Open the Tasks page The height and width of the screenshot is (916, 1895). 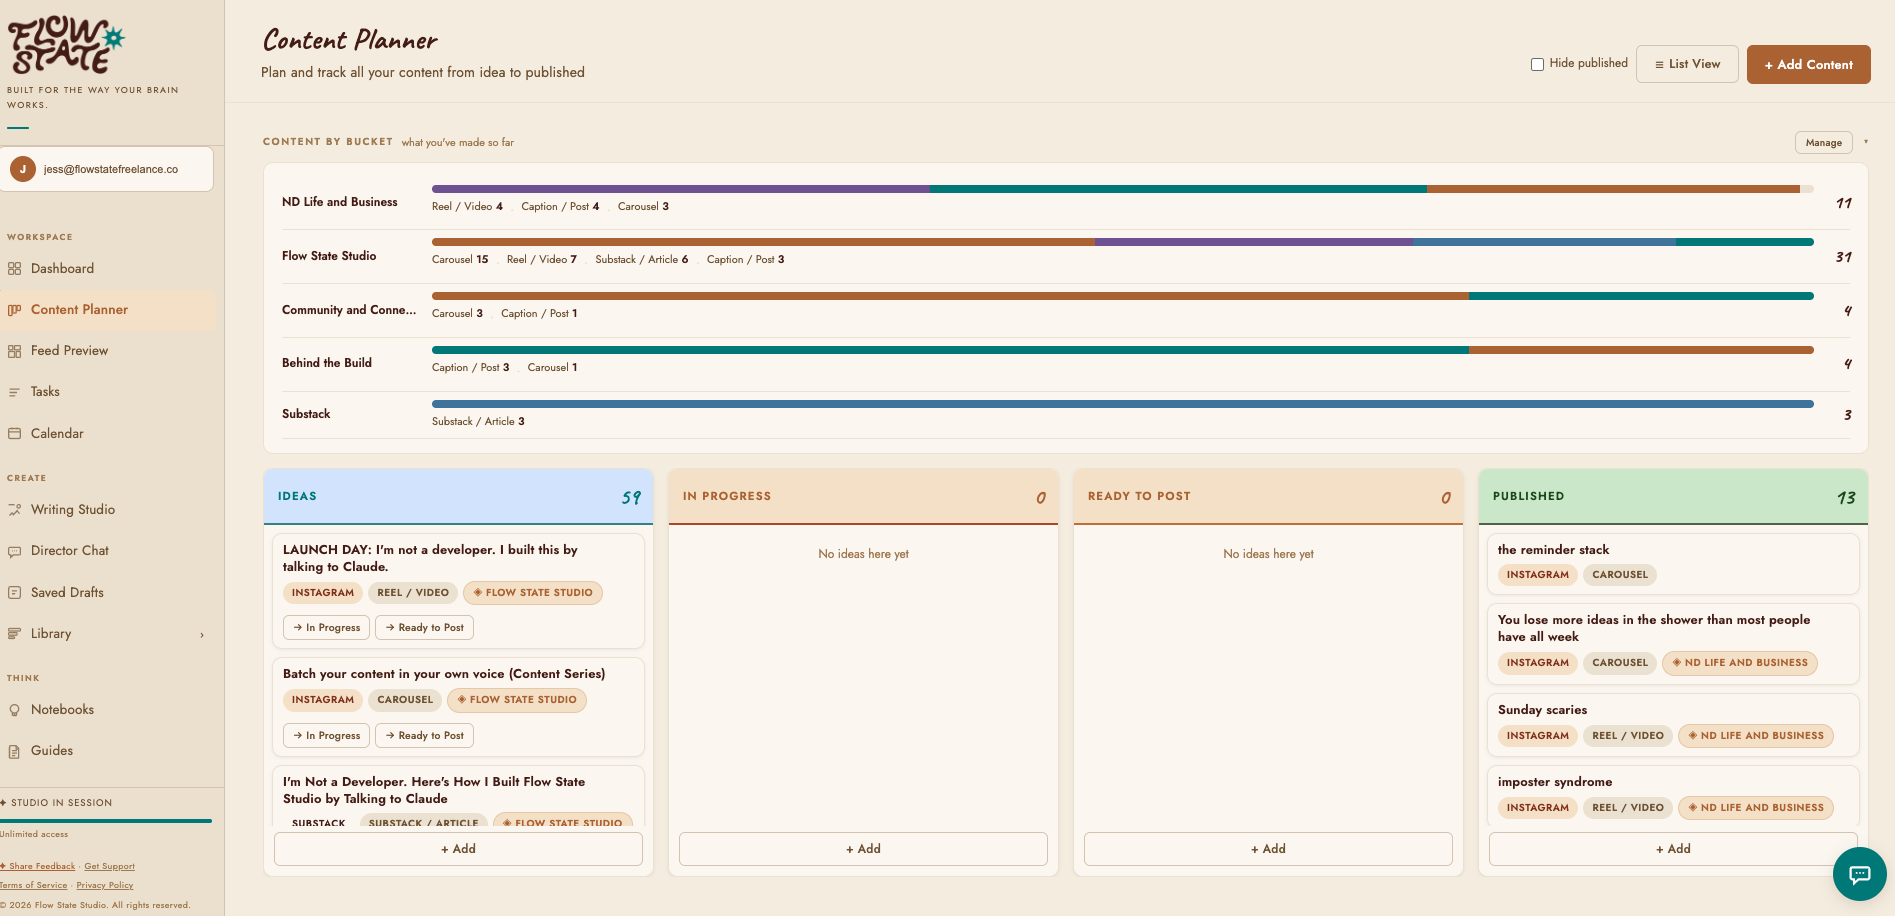tap(108, 392)
